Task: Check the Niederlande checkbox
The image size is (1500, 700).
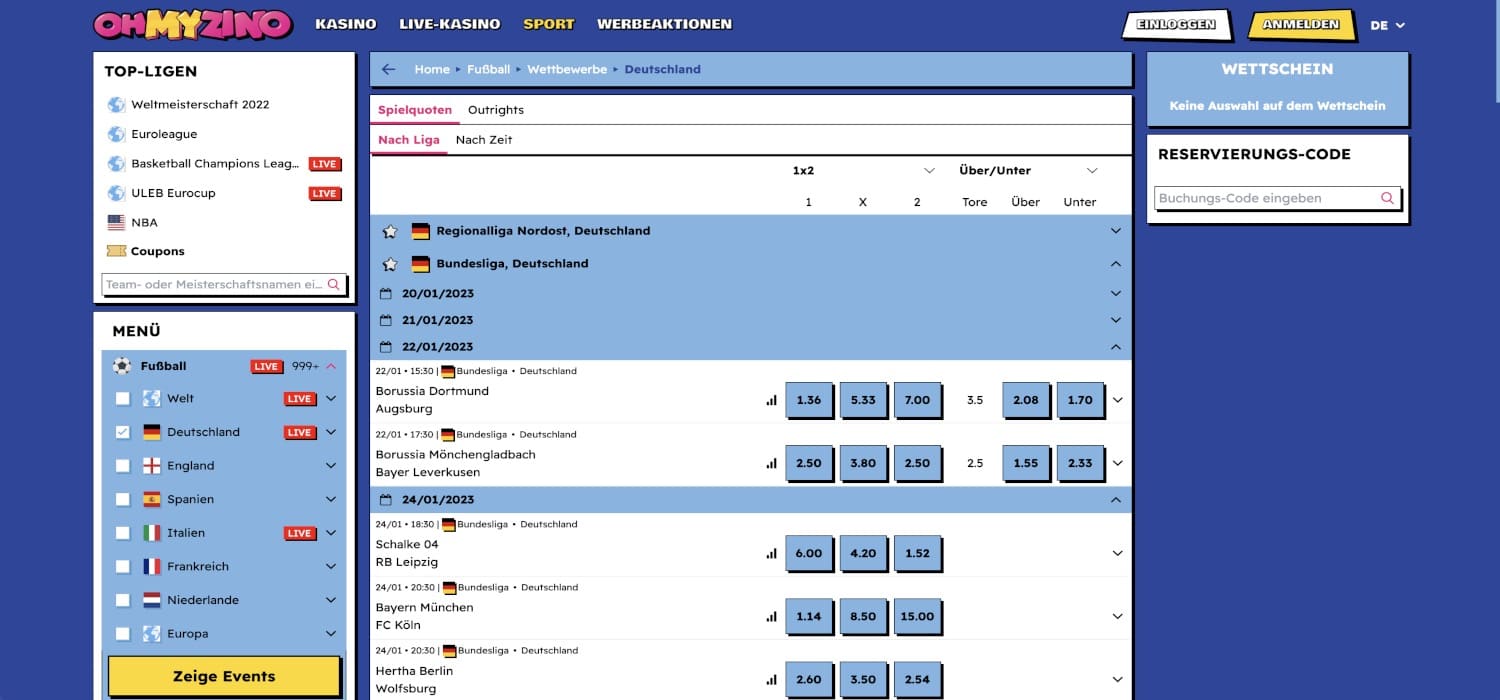Action: 122,600
